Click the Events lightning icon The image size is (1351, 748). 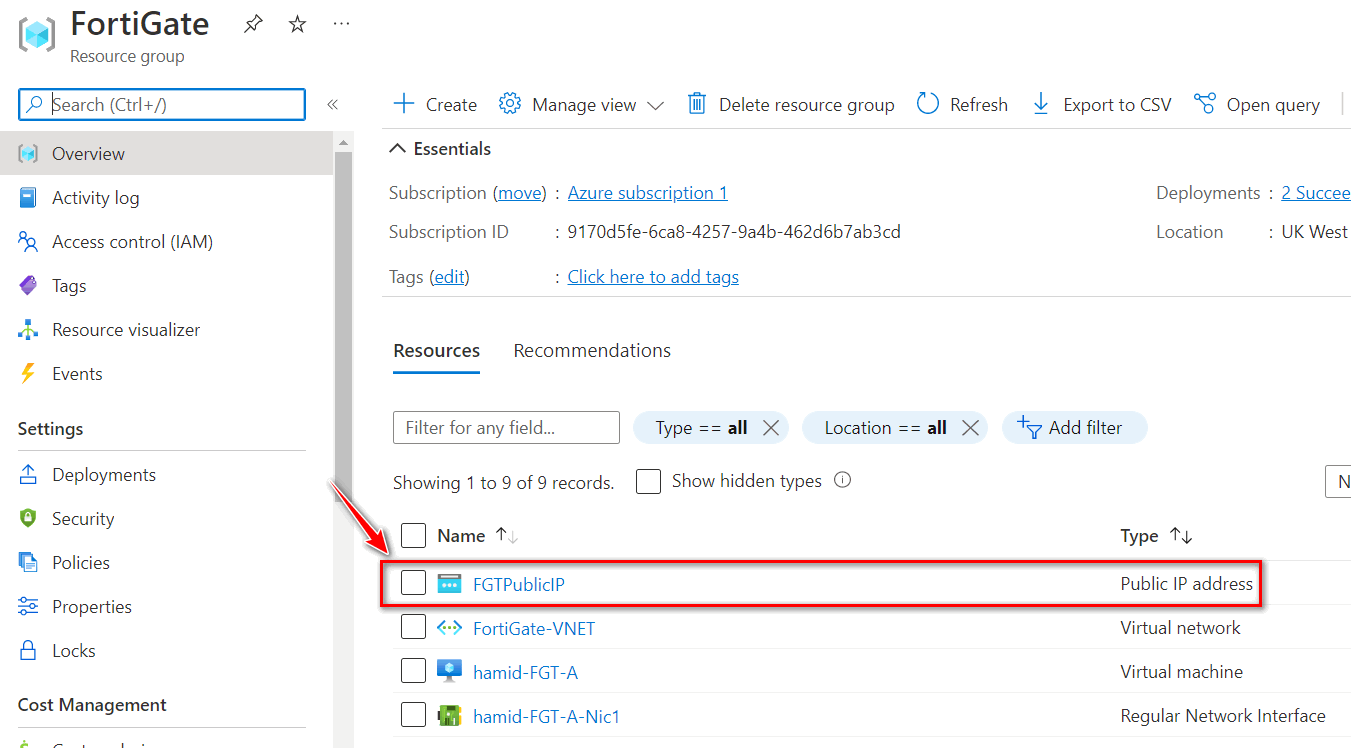click(x=28, y=374)
